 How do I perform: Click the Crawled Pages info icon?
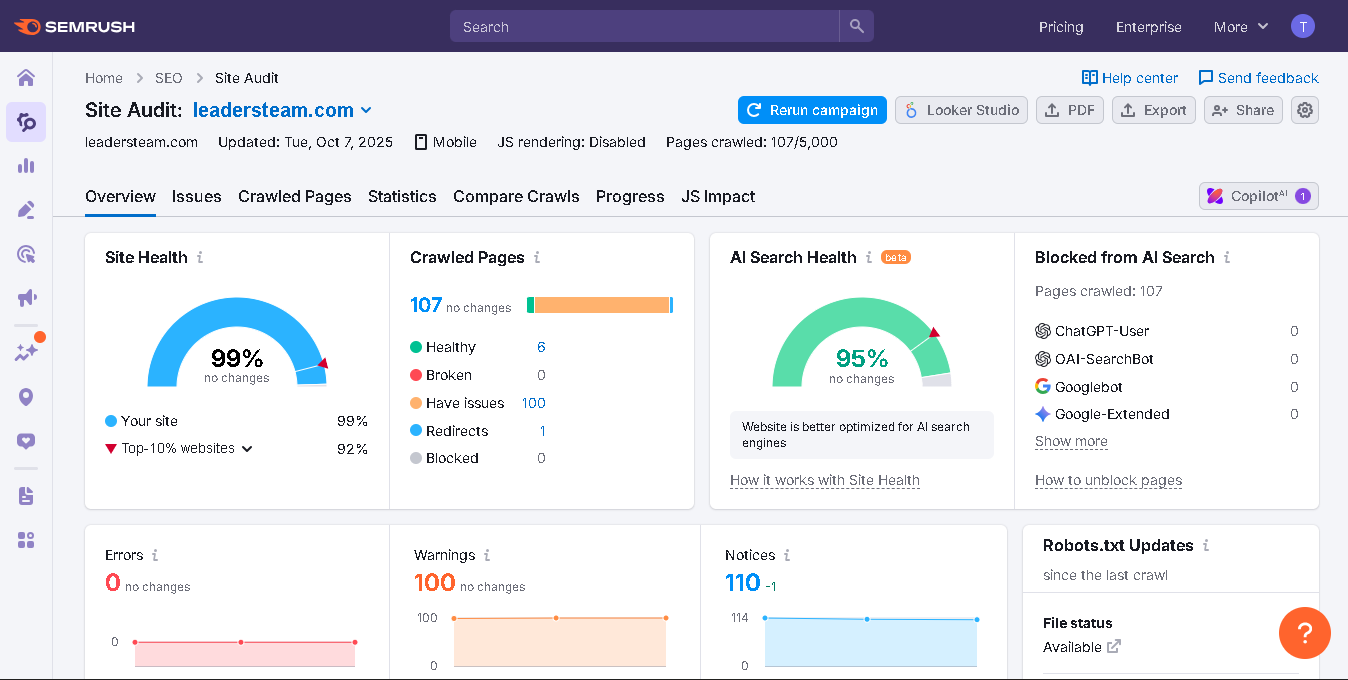[x=537, y=258]
